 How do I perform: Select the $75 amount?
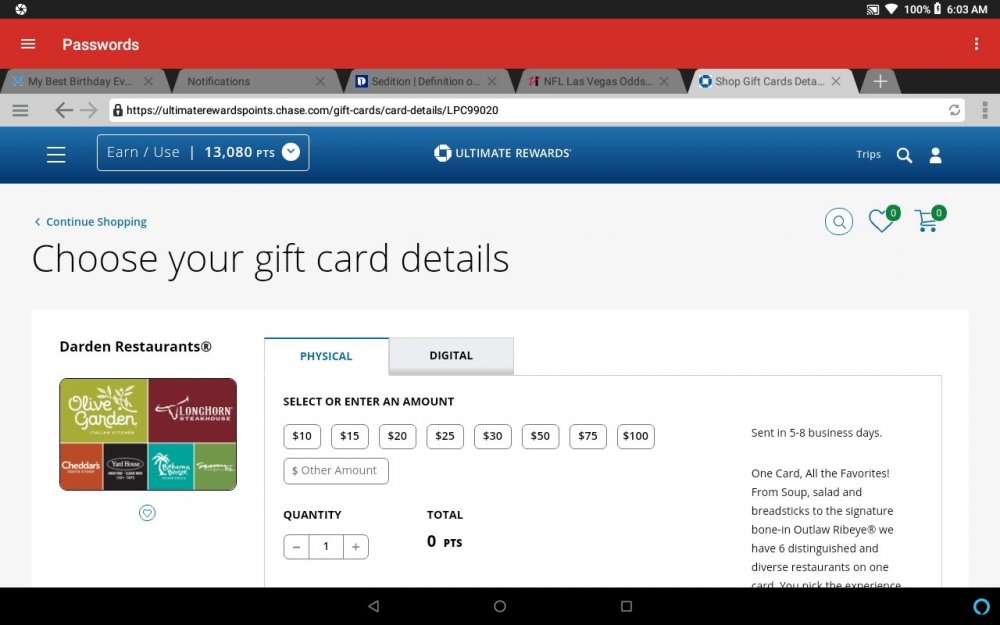coord(587,436)
